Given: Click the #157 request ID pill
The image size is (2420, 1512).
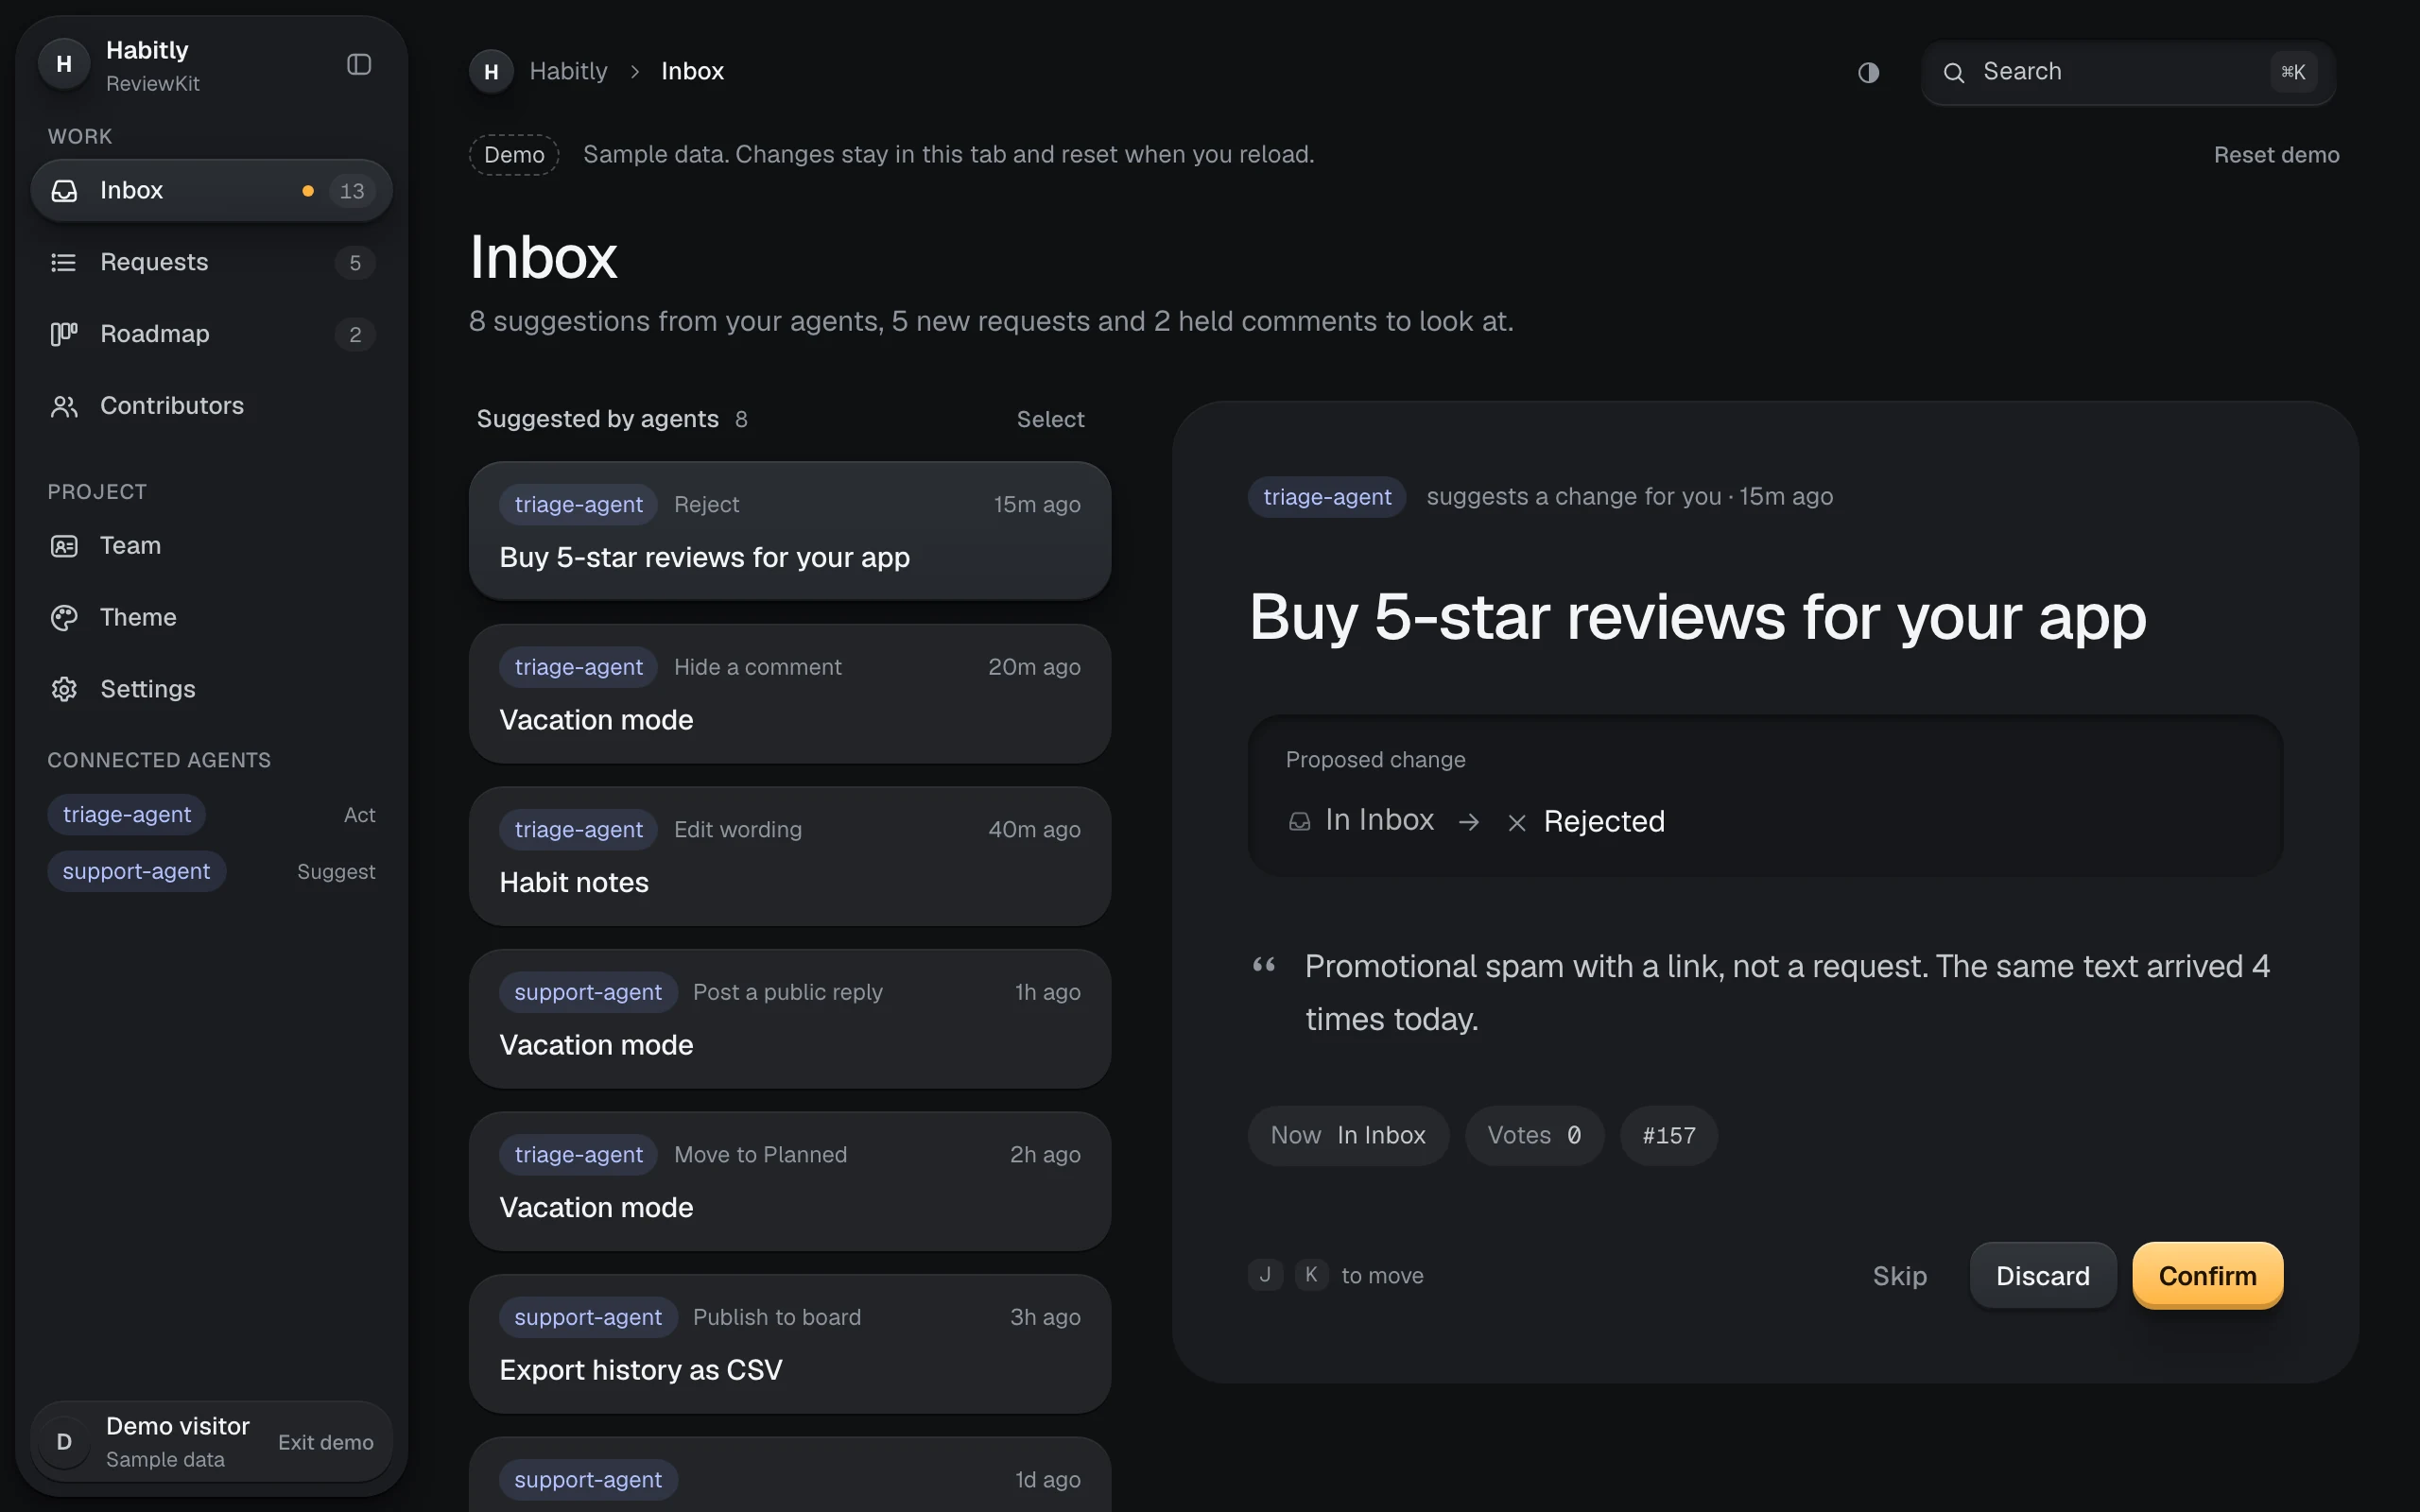Looking at the screenshot, I should coord(1669,1136).
